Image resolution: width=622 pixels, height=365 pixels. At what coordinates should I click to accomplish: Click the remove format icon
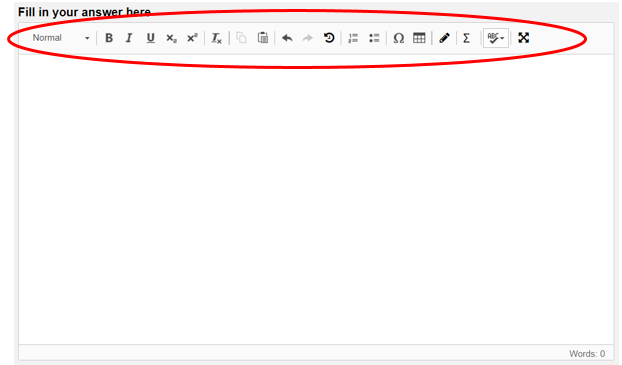click(x=217, y=38)
